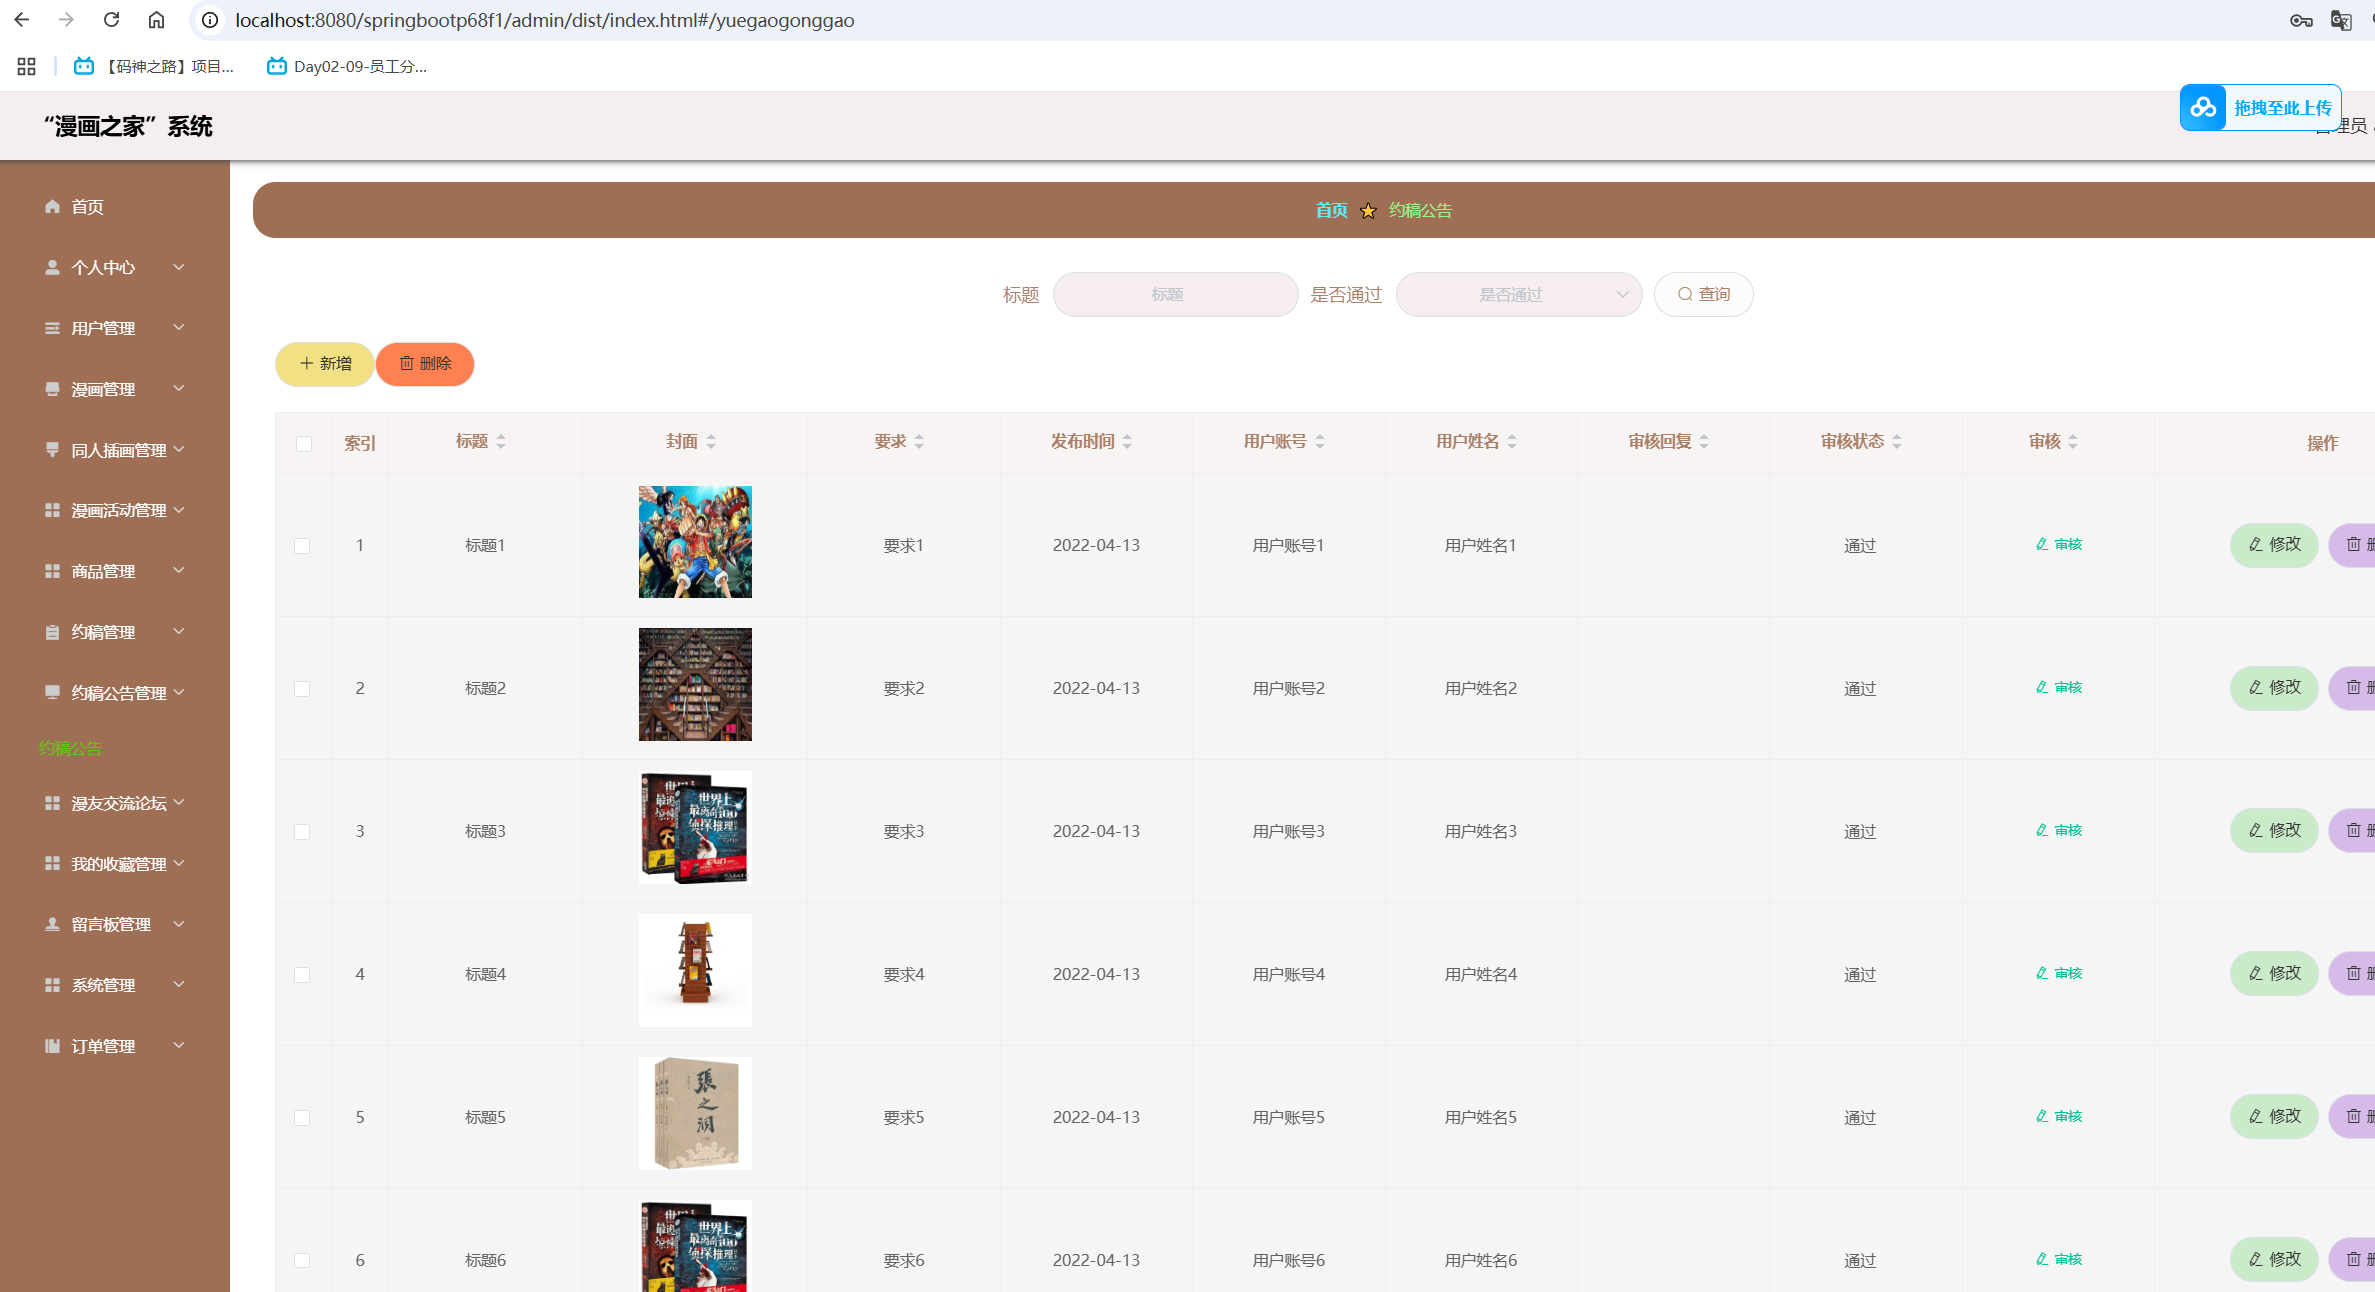
Task: Check the checkbox for row 标题3
Action: pyautogui.click(x=302, y=832)
